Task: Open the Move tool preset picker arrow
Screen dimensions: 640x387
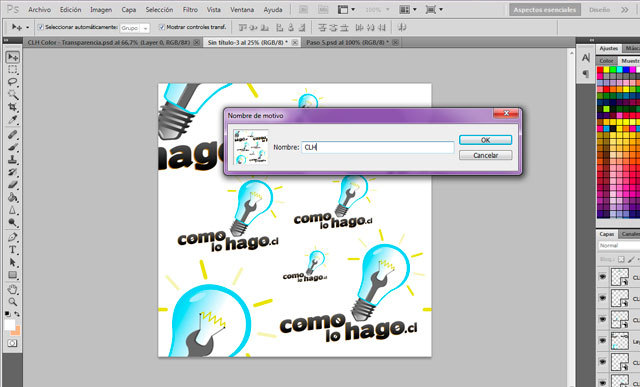Action: (27, 28)
